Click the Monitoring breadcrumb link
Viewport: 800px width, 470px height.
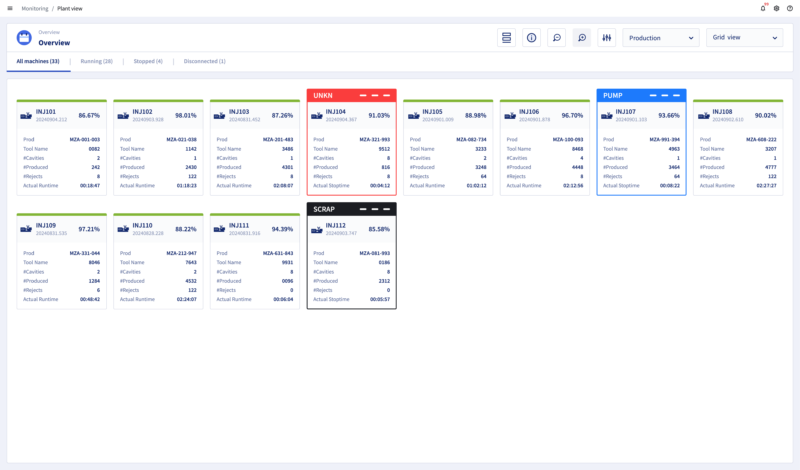coord(35,9)
